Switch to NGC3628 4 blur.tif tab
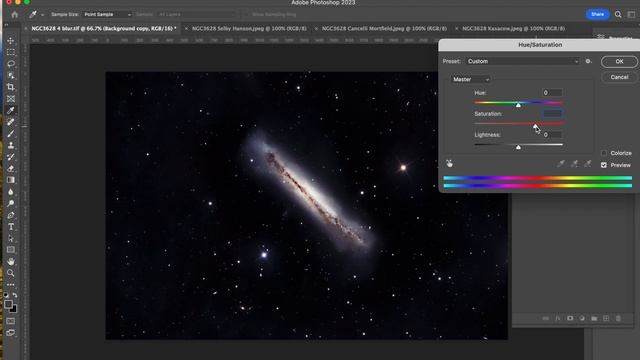 point(104,29)
